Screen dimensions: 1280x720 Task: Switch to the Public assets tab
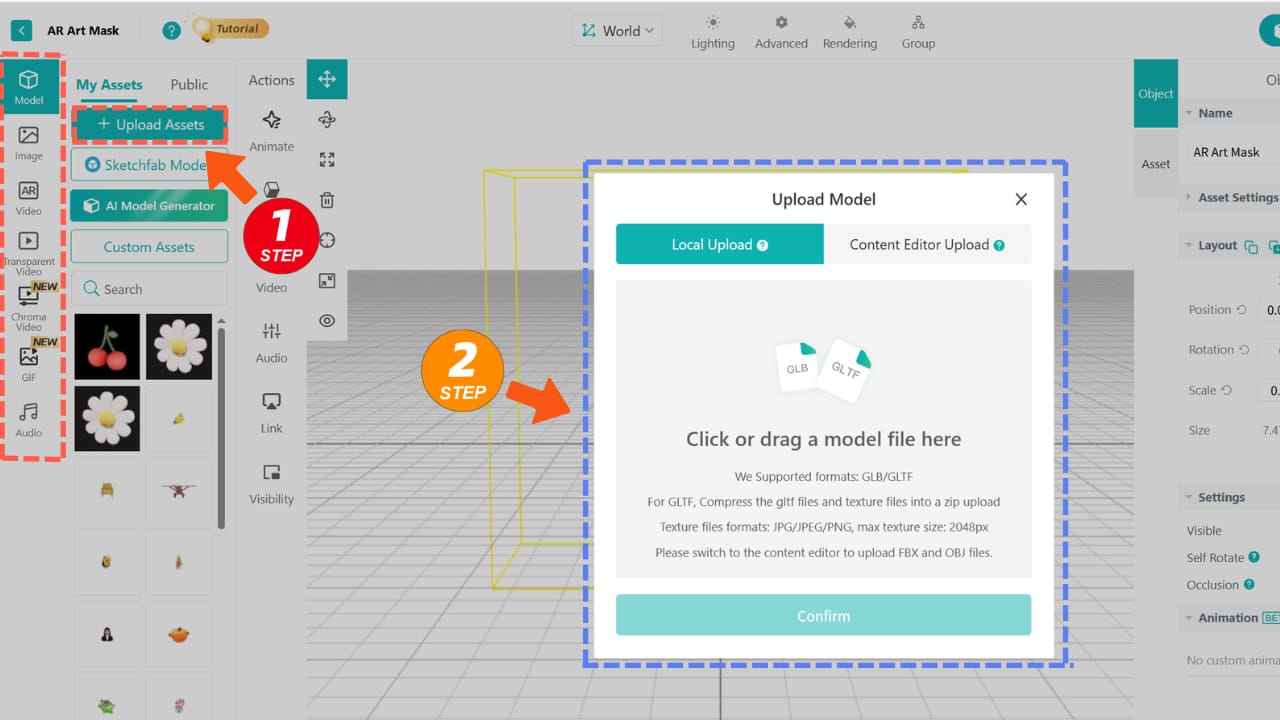click(188, 84)
